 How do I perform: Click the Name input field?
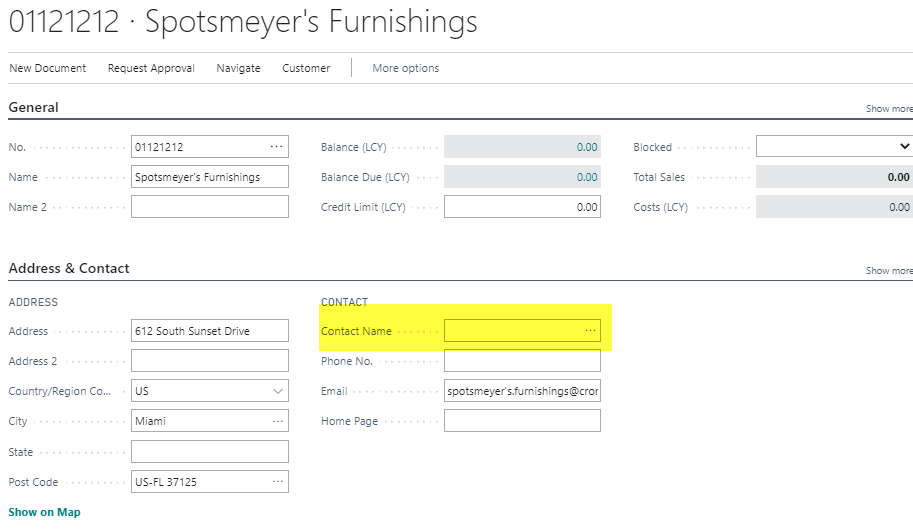(x=210, y=177)
